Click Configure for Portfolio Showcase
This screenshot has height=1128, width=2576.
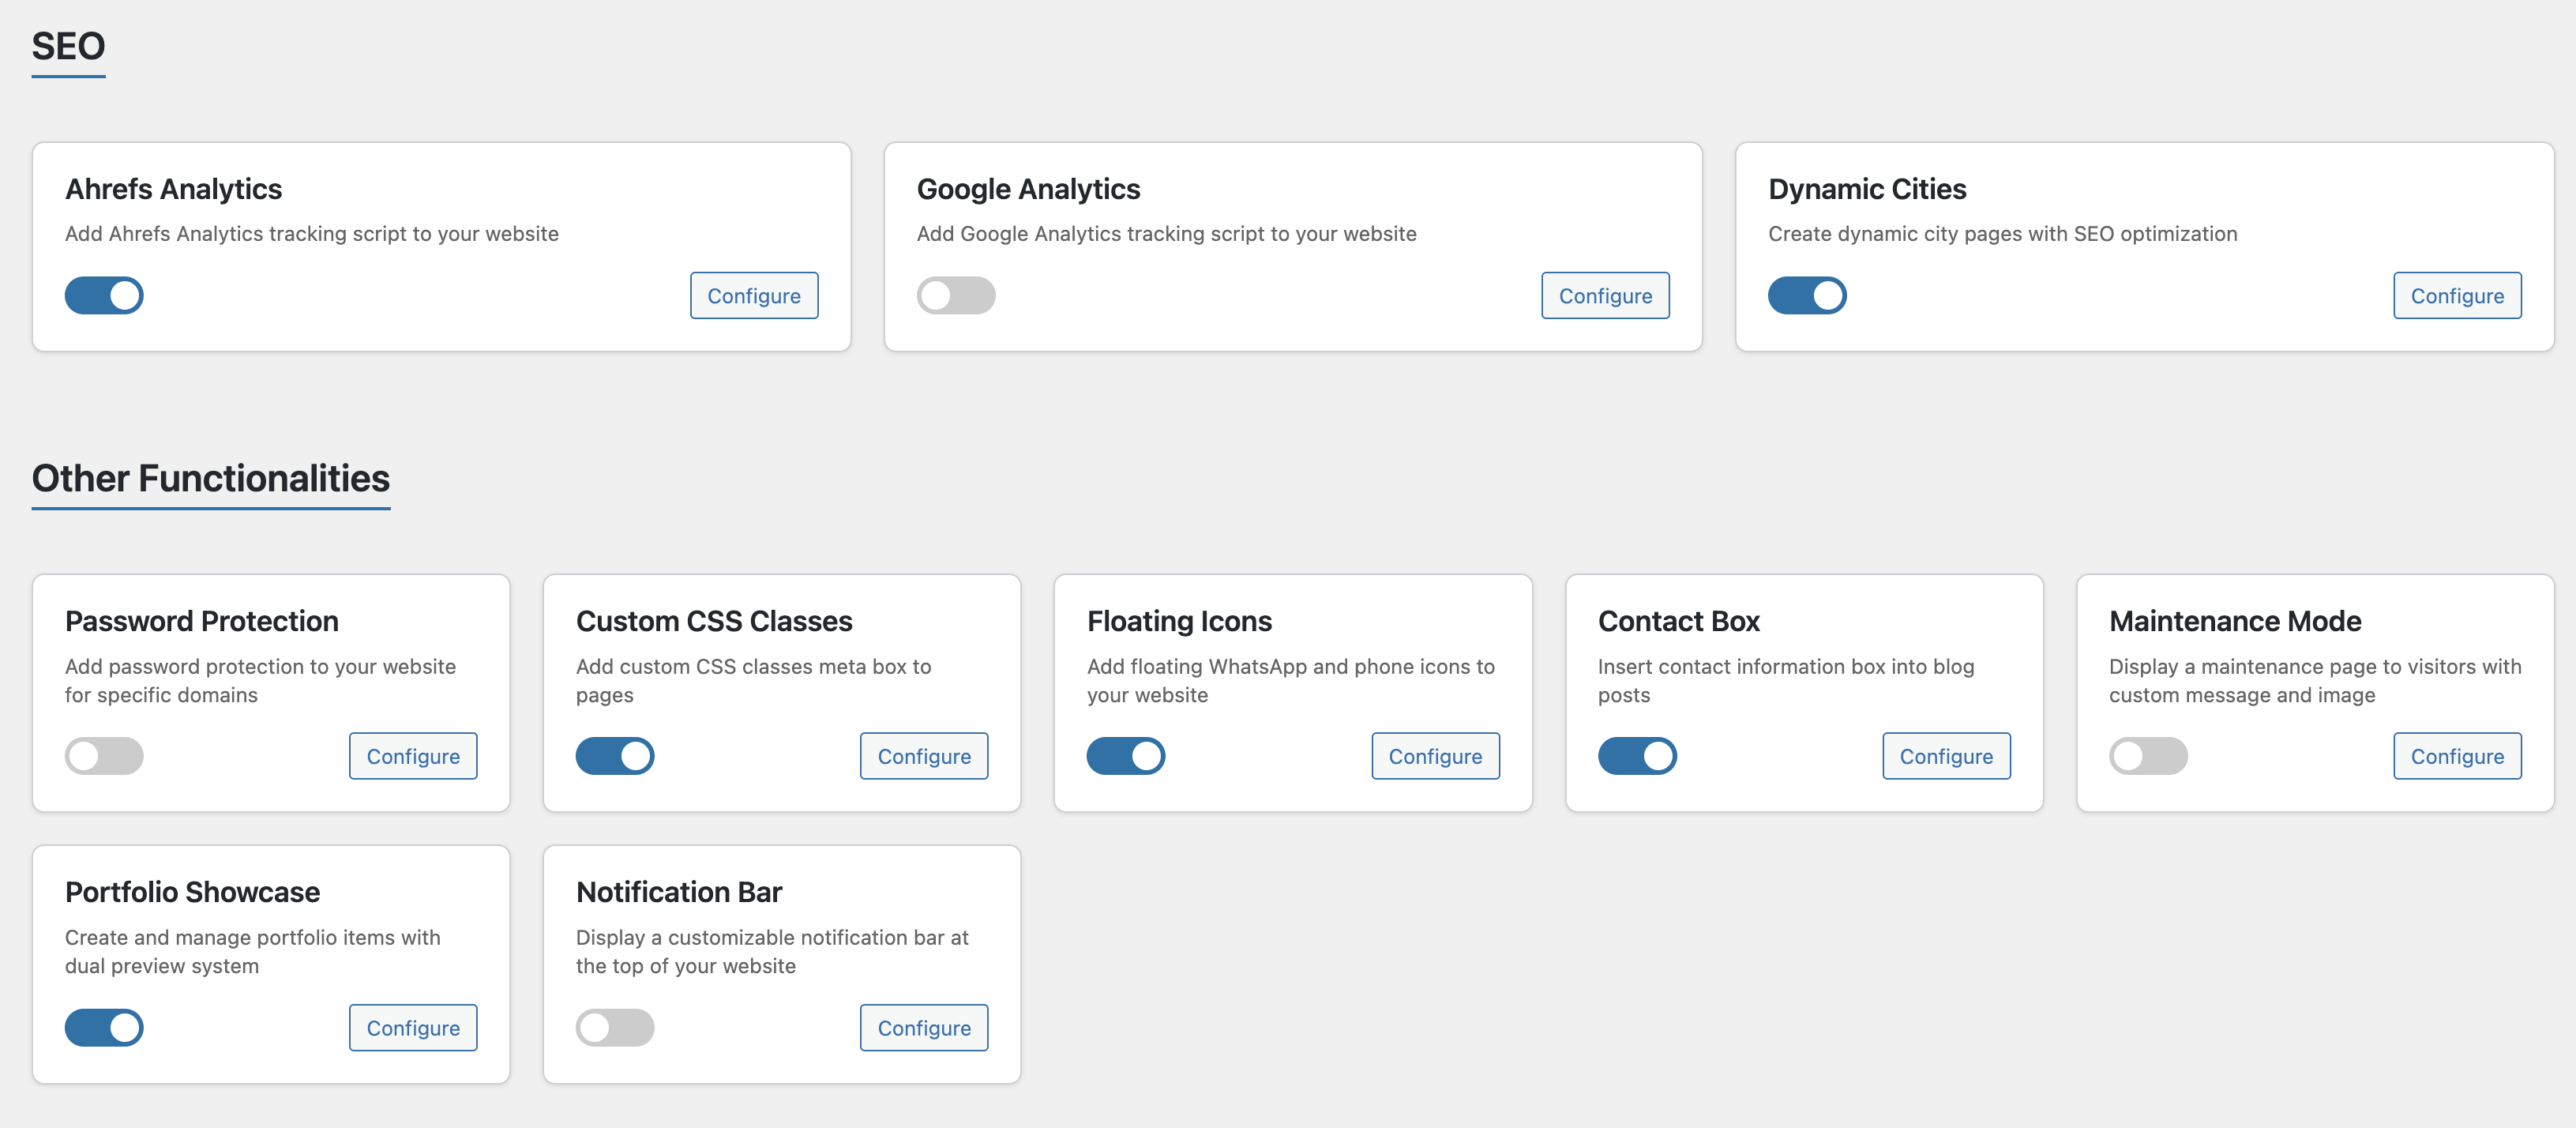click(412, 1028)
